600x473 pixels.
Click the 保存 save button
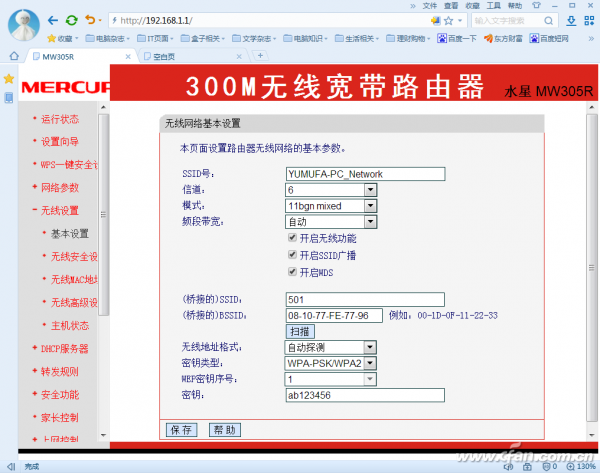point(181,430)
